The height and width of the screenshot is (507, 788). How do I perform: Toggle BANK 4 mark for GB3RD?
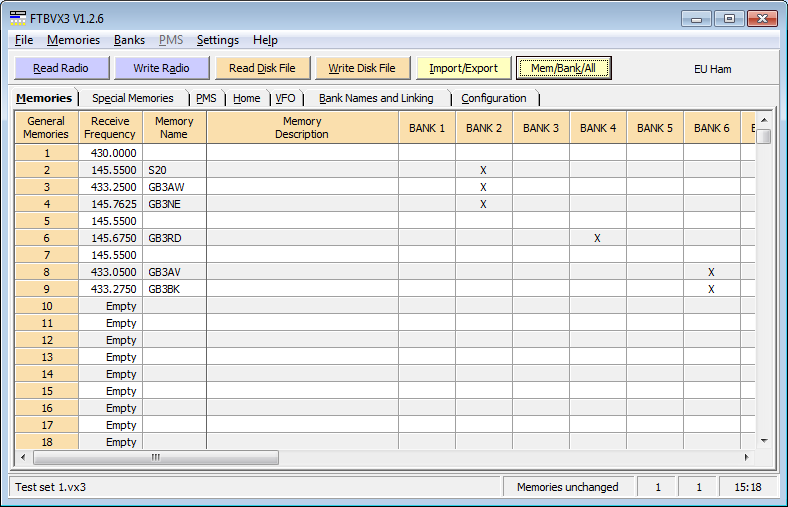(x=597, y=238)
